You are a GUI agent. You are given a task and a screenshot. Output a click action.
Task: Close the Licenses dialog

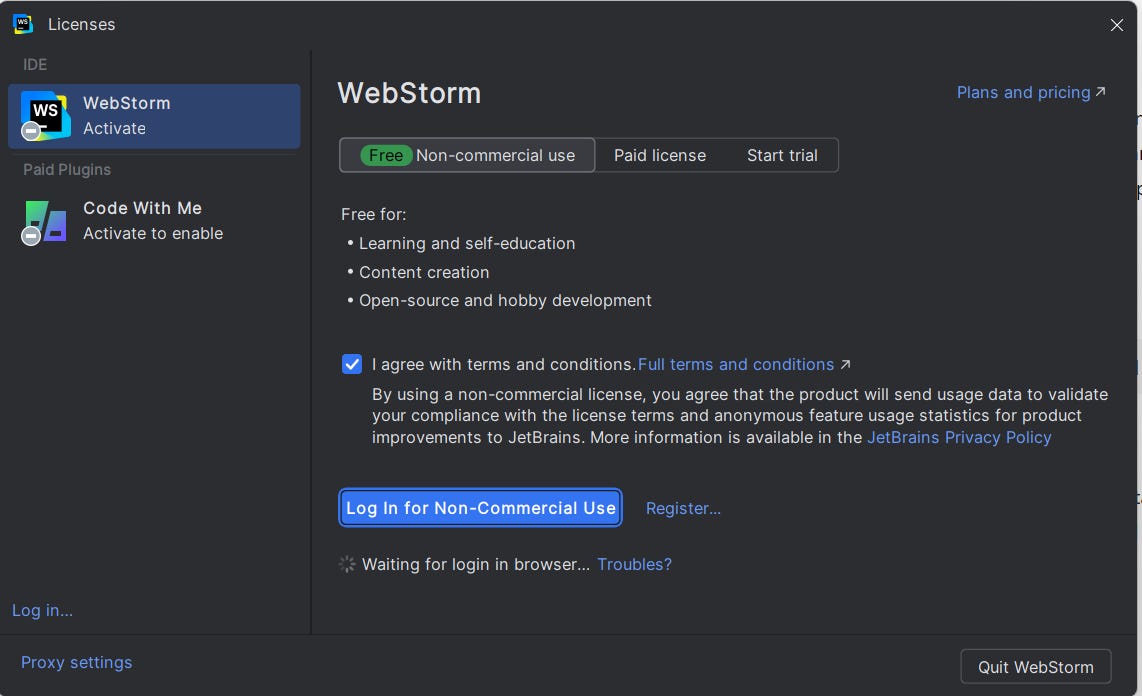click(1116, 25)
